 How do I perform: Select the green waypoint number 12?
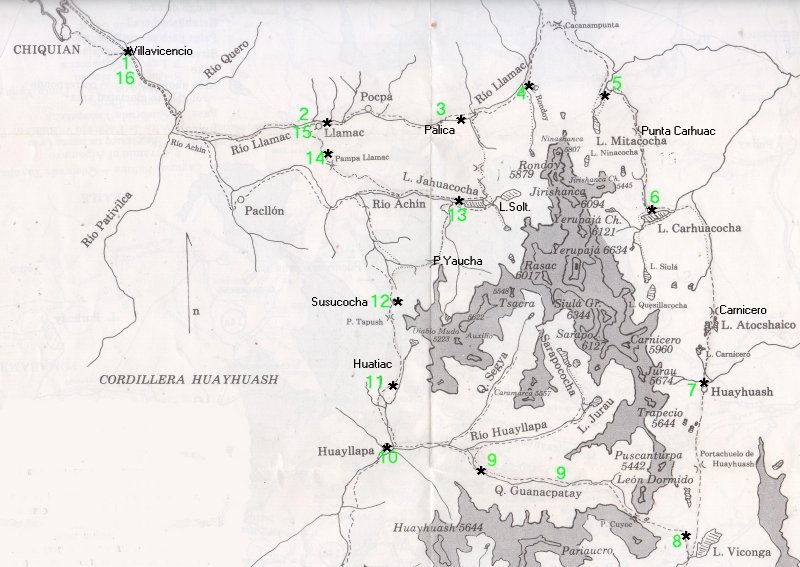point(380,300)
